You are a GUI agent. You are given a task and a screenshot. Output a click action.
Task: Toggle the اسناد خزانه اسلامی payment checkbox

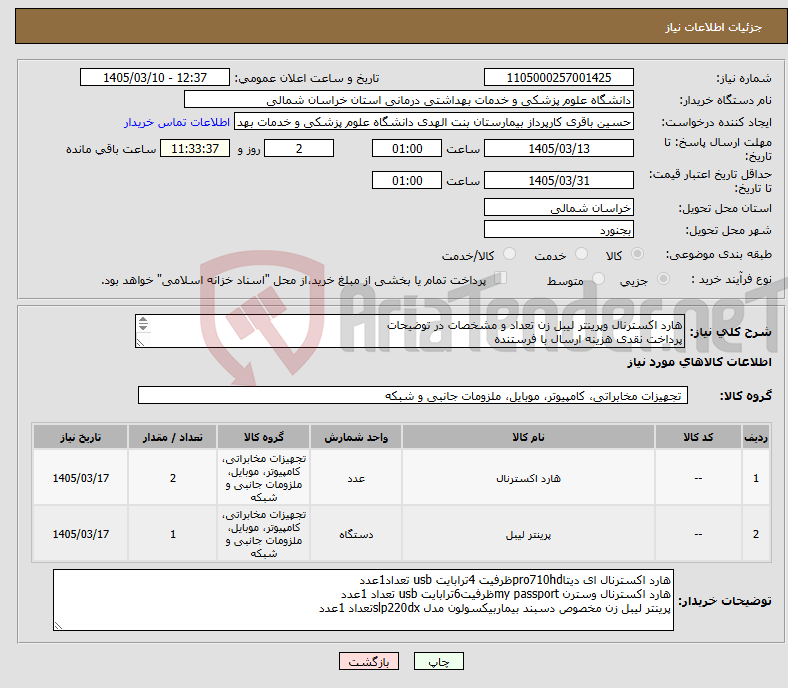coord(500,278)
